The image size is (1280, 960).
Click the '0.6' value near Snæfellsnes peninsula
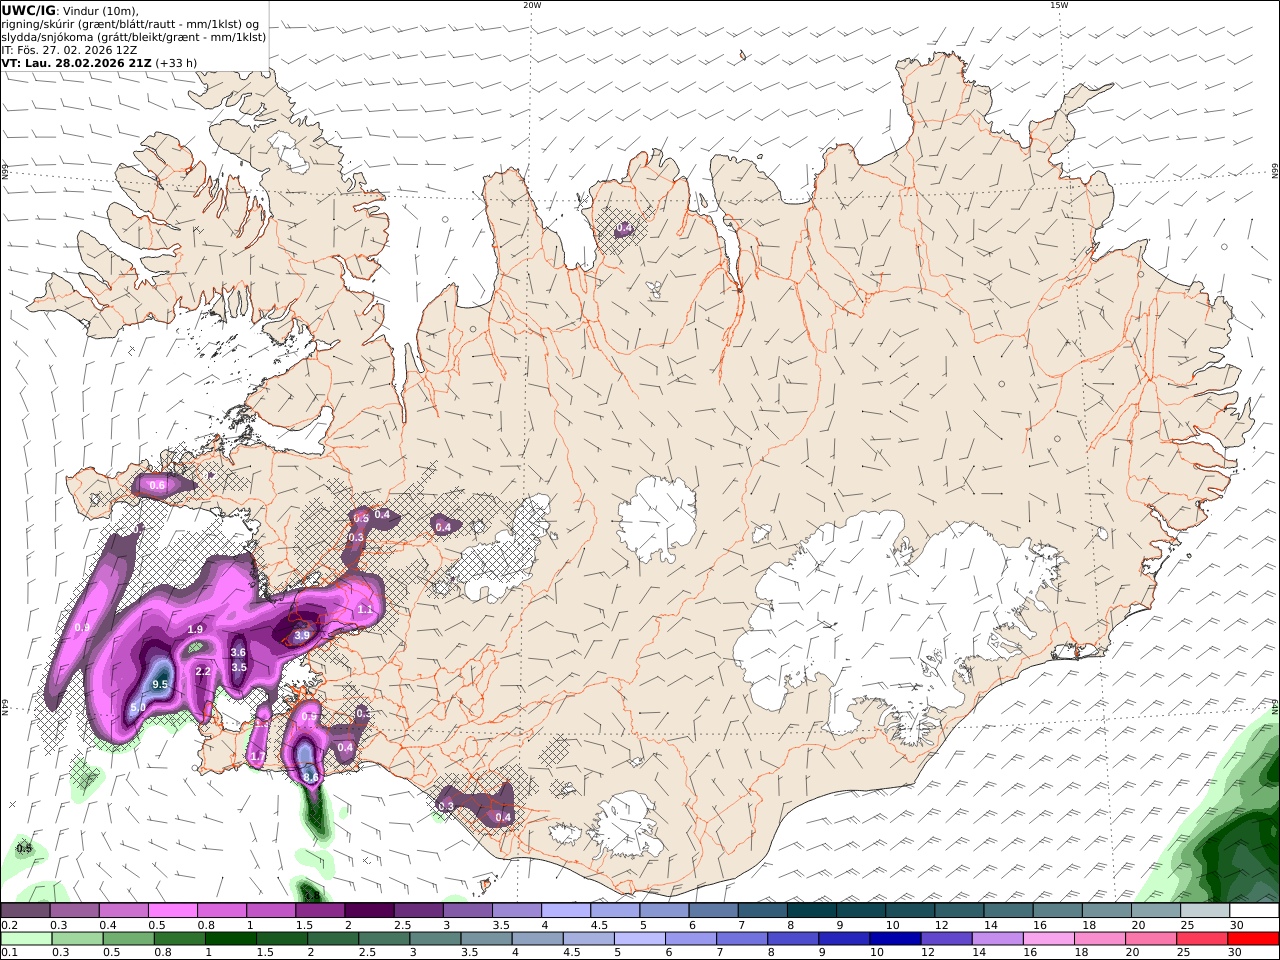[157, 486]
